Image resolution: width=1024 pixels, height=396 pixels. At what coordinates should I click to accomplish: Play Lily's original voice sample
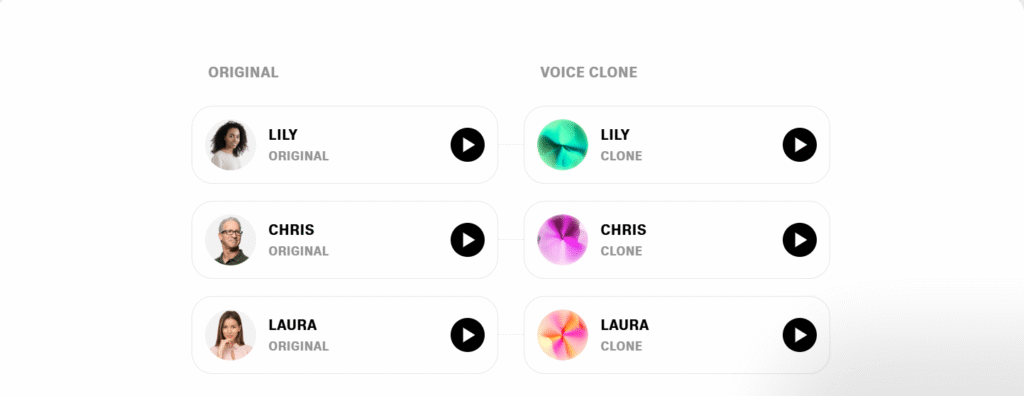pyautogui.click(x=468, y=144)
